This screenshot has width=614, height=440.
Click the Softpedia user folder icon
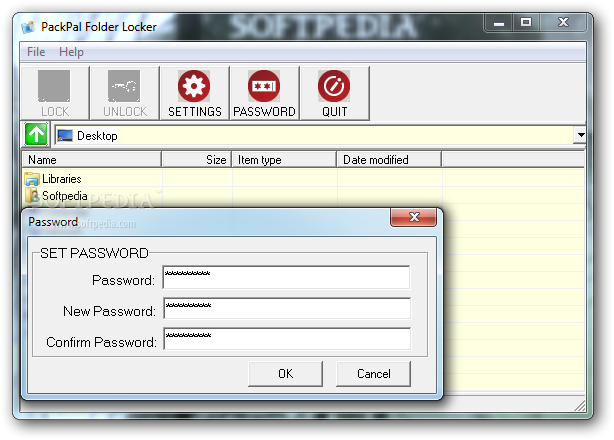click(32, 195)
